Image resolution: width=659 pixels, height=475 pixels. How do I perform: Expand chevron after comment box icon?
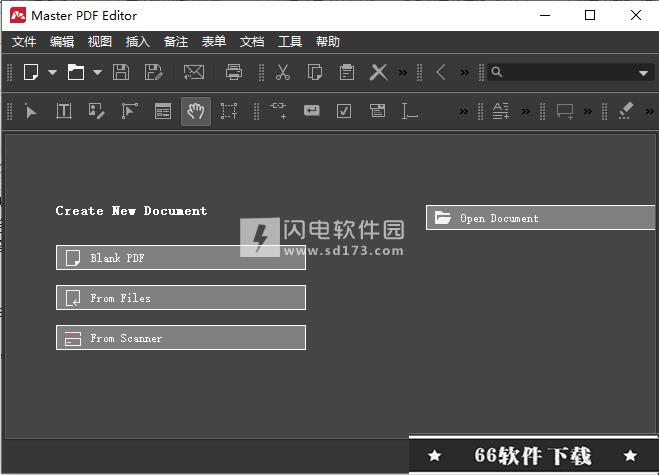click(588, 111)
